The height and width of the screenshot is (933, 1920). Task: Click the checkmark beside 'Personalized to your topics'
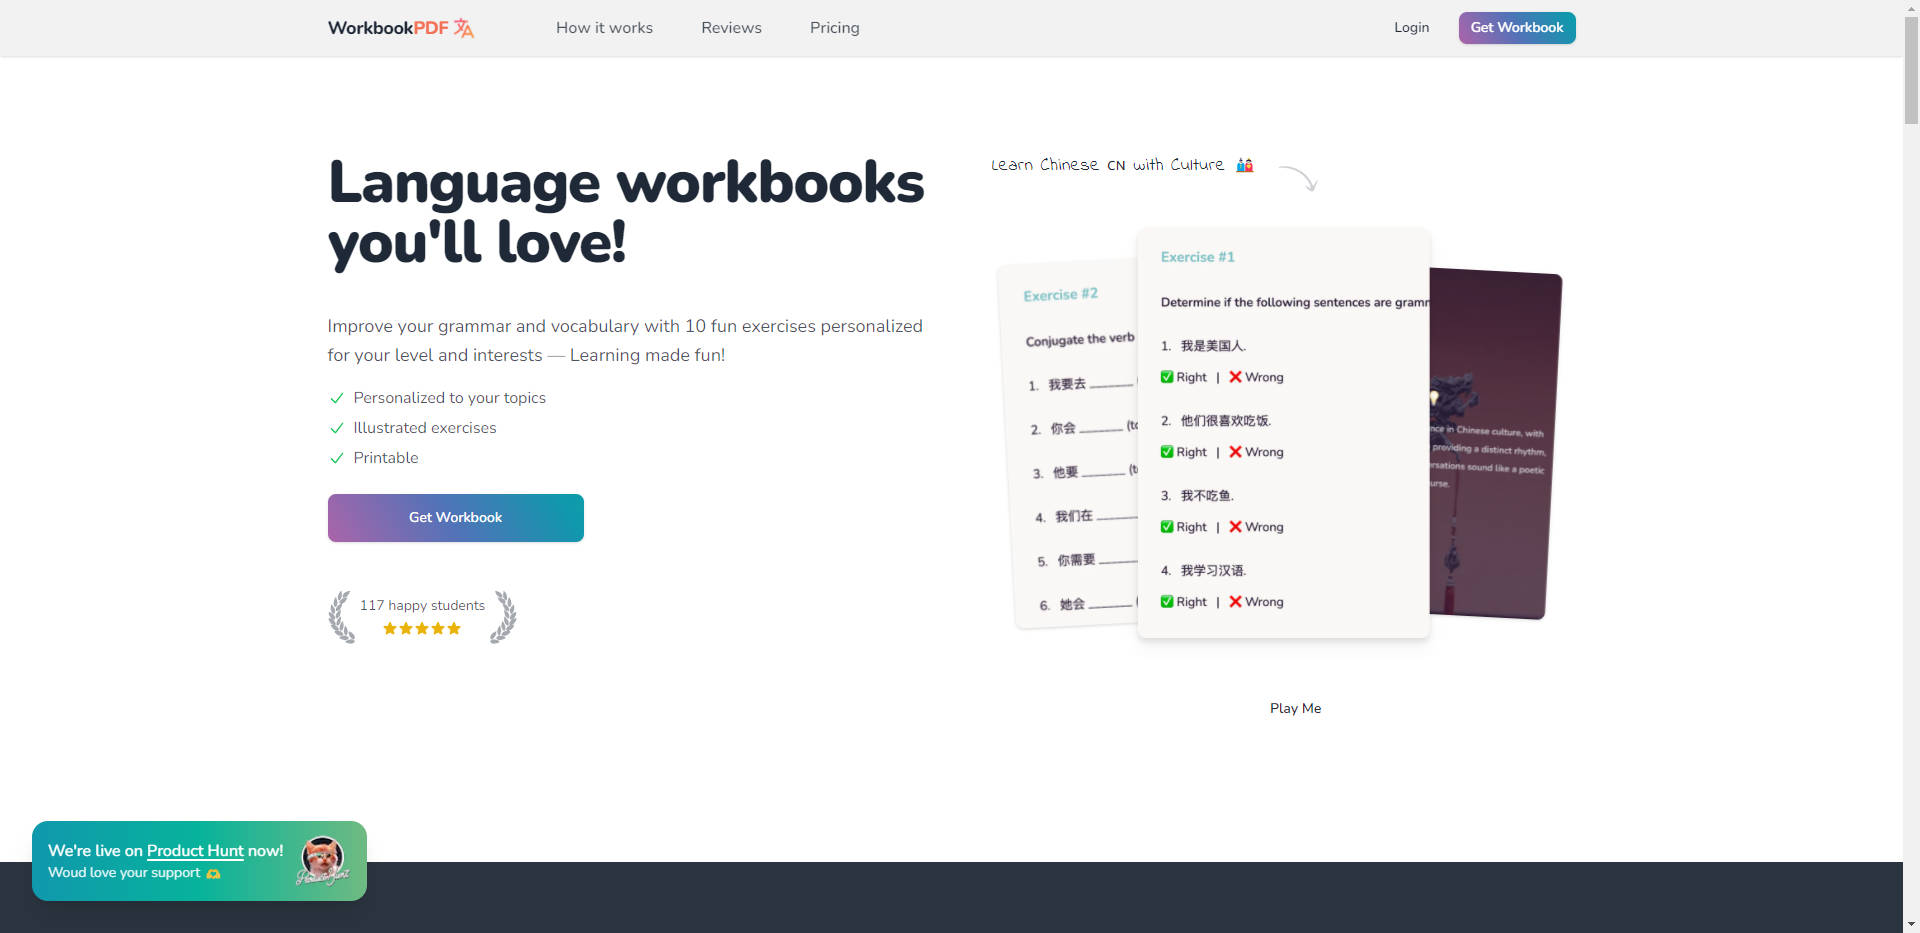tap(336, 398)
